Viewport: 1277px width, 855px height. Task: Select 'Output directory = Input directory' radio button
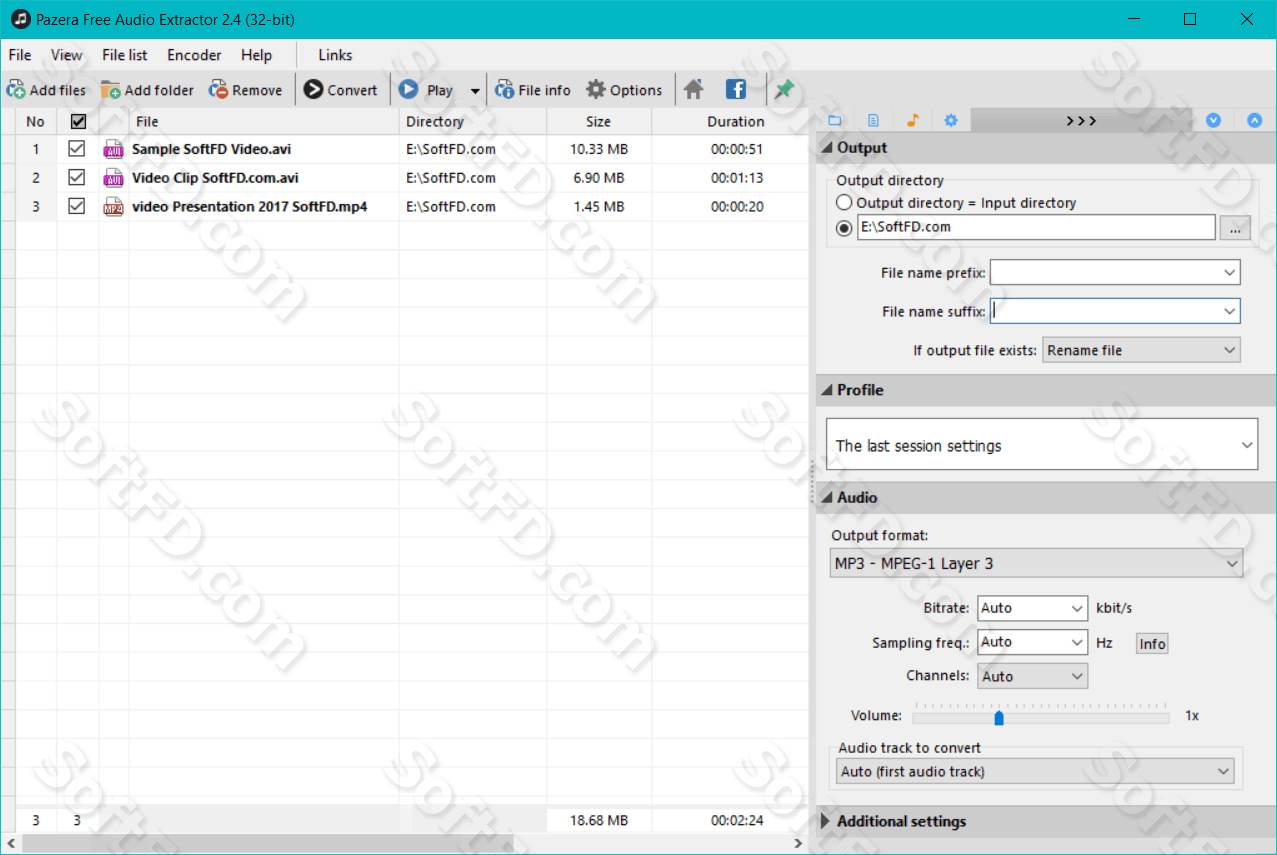pos(845,203)
